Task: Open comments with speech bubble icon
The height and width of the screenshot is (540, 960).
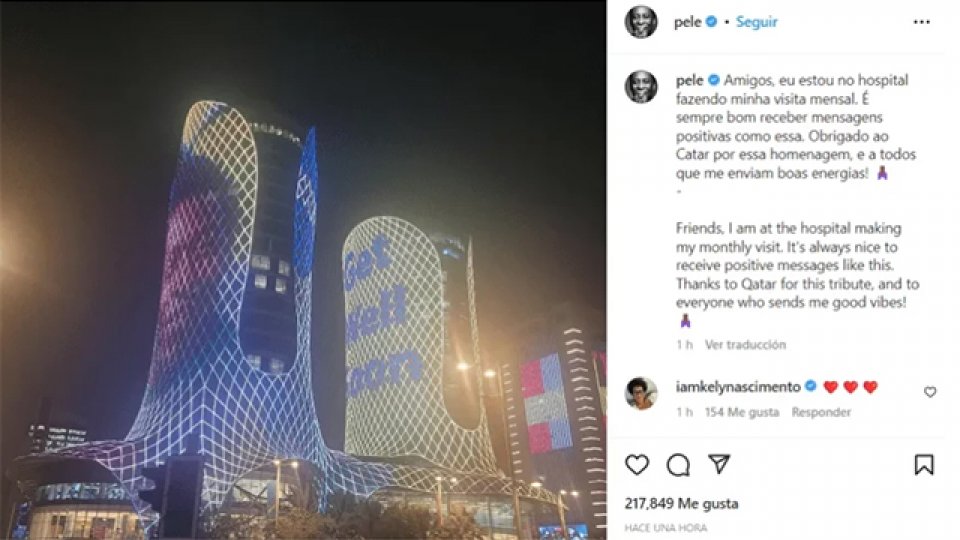Action: click(678, 465)
